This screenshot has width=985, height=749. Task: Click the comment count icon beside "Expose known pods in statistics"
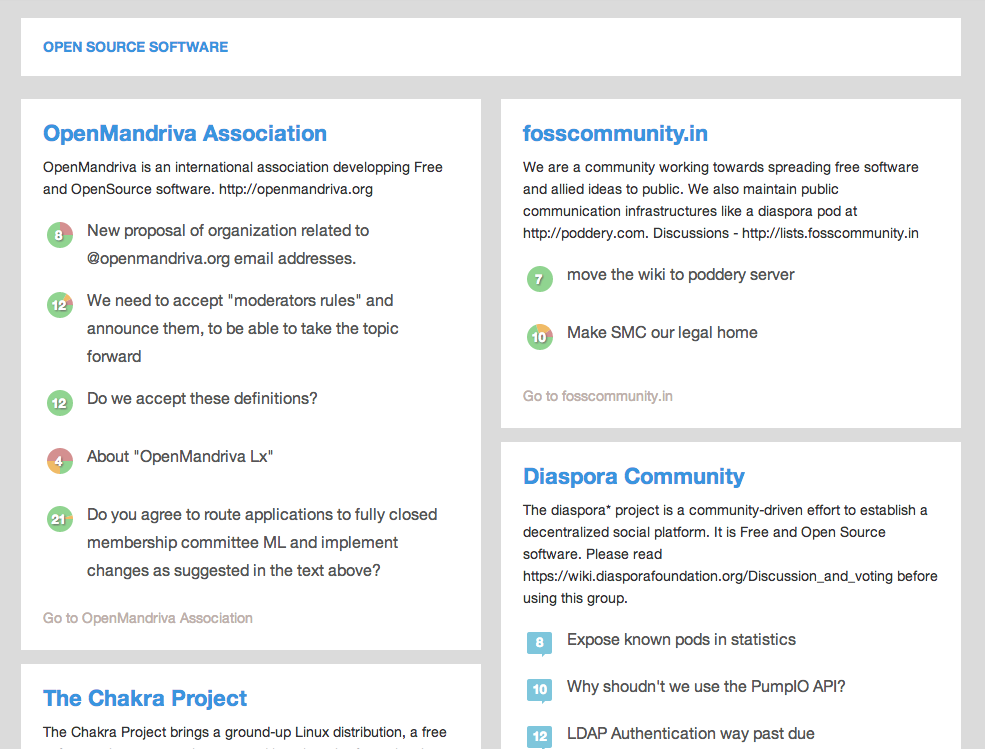click(x=540, y=643)
